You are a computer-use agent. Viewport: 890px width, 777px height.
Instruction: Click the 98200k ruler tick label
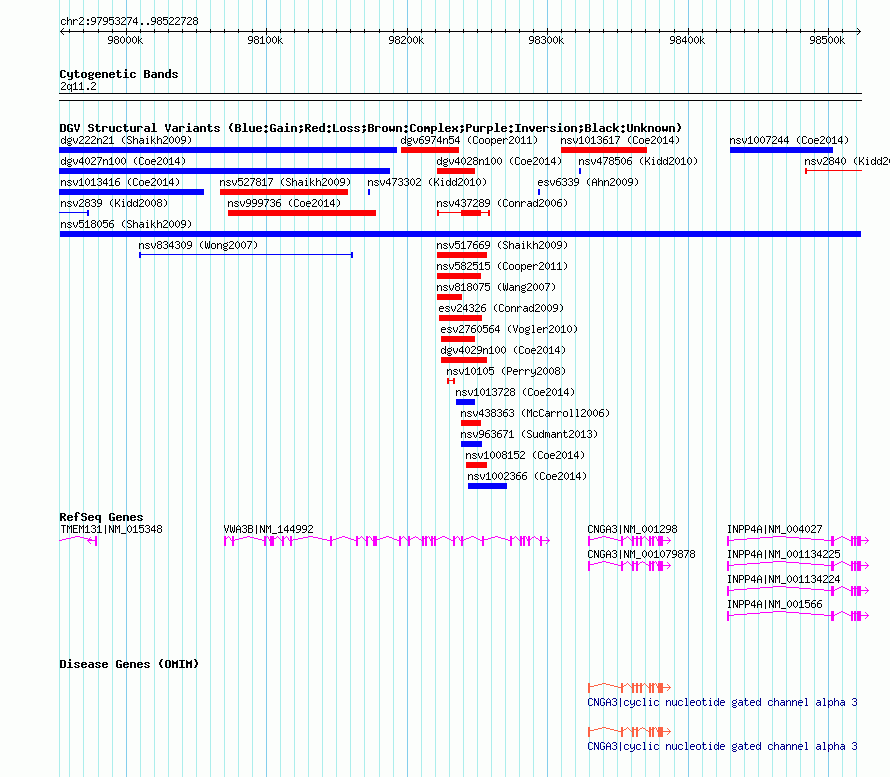(406, 40)
